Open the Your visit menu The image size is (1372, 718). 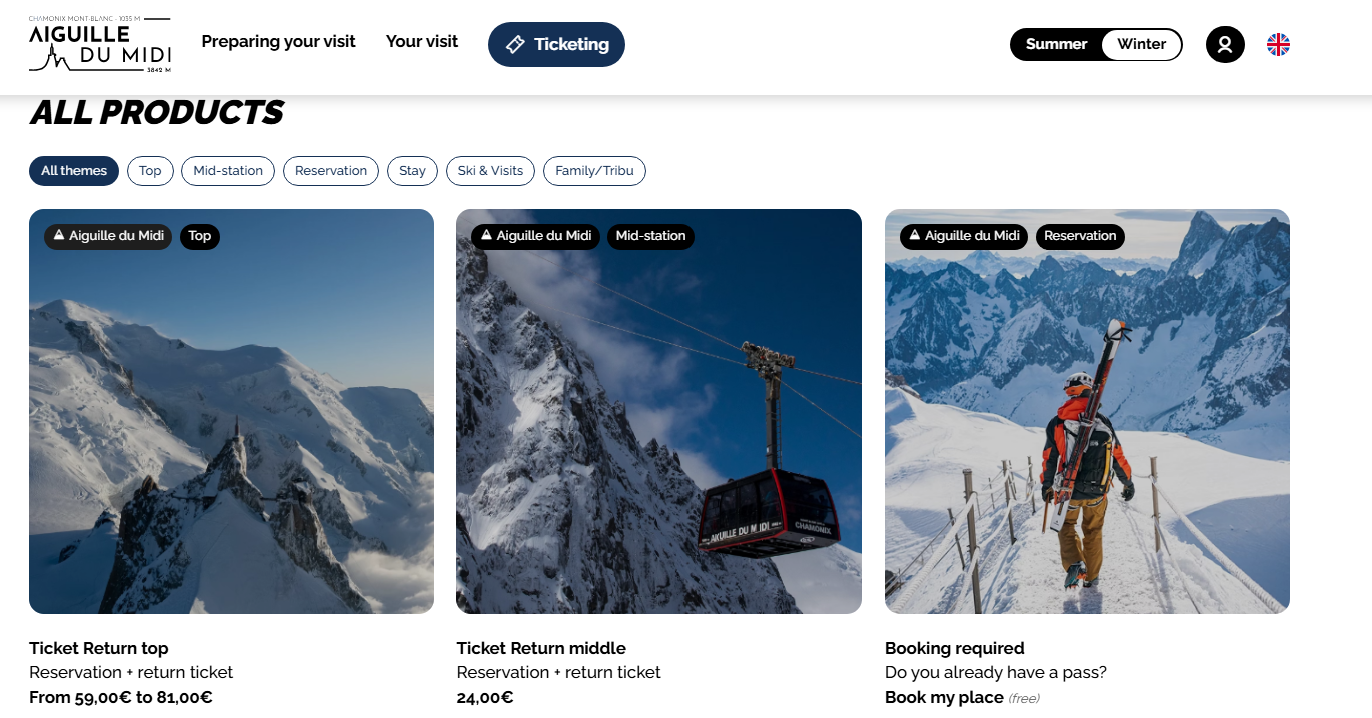click(422, 42)
